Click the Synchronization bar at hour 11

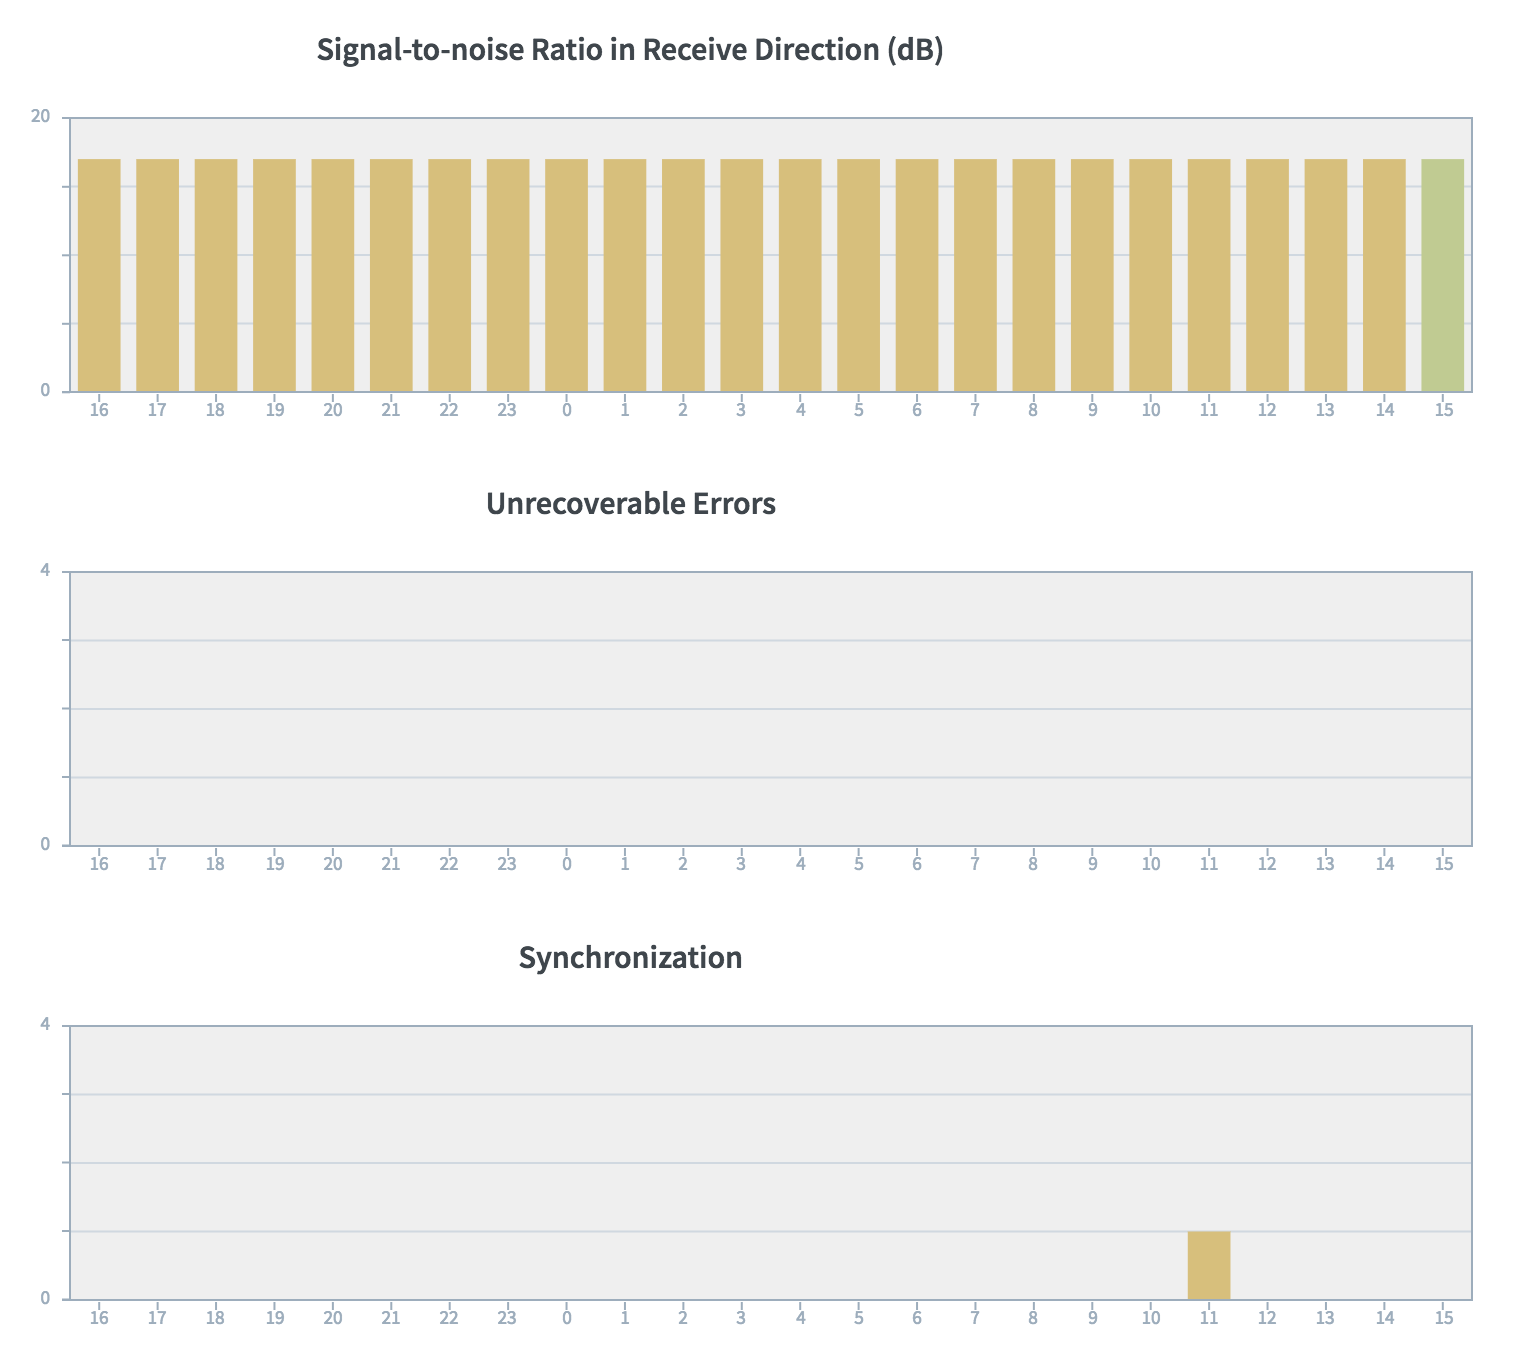1209,1265
